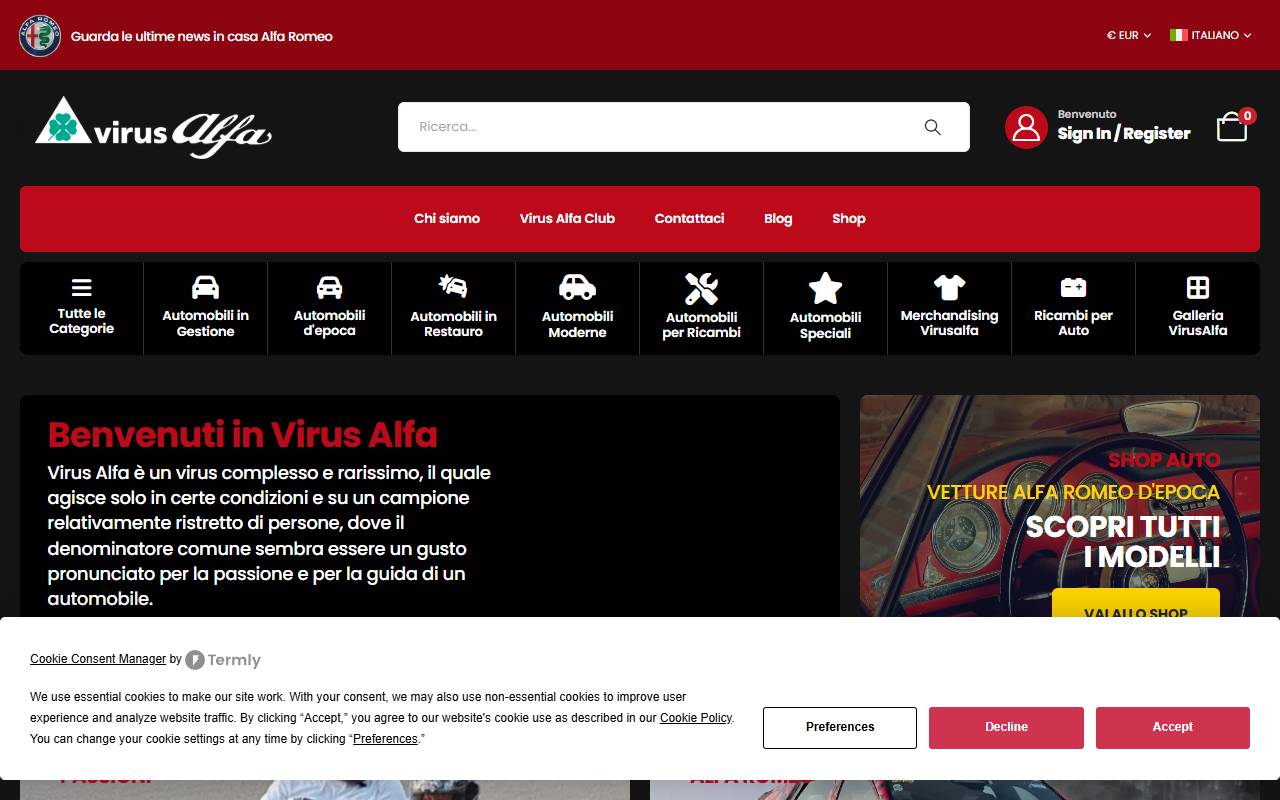Open the Cookie Policy link
This screenshot has width=1280, height=800.
[696, 718]
